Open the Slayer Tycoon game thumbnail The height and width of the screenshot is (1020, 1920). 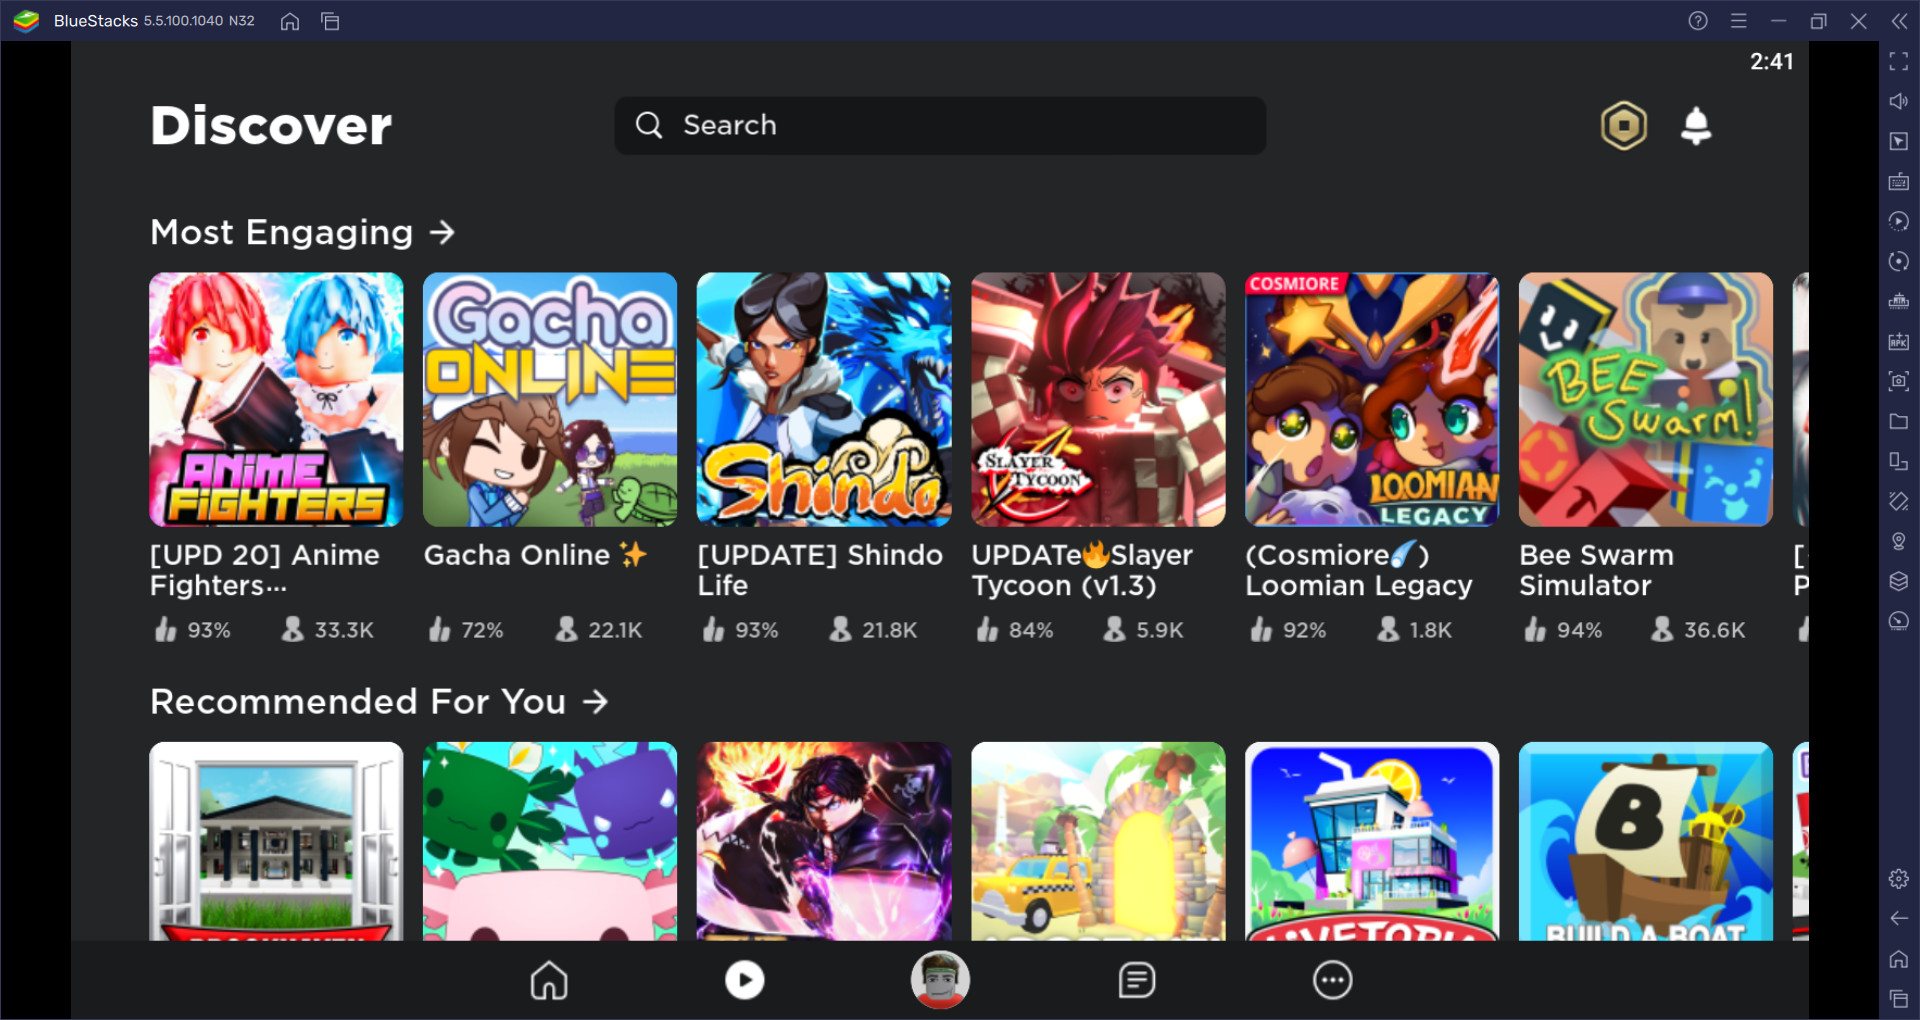point(1098,399)
